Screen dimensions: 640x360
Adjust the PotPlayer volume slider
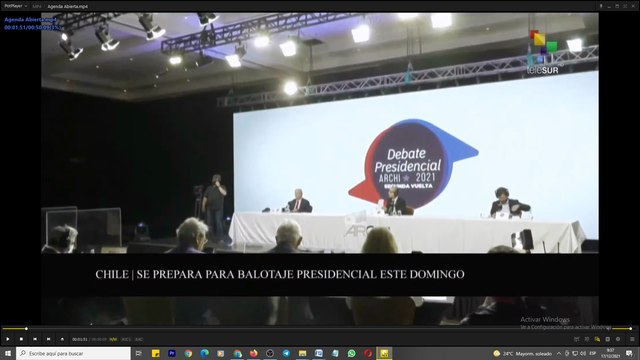tap(622, 329)
